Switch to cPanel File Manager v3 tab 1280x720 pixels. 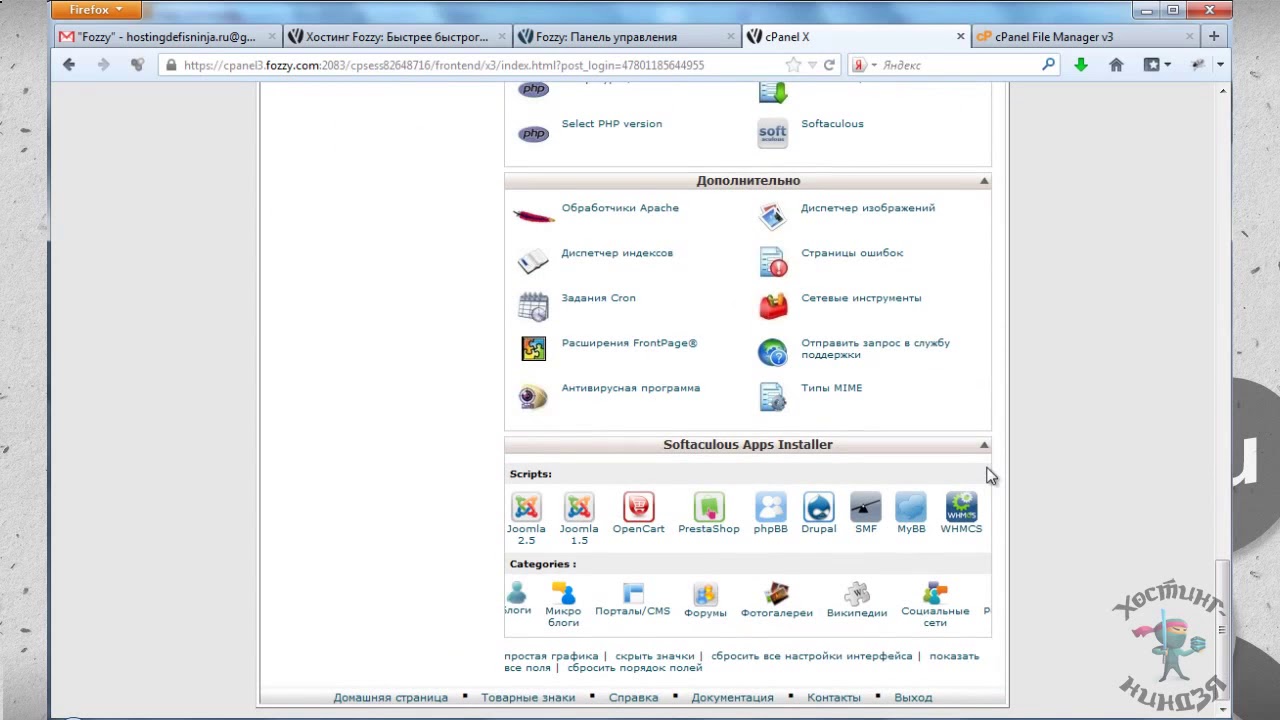coord(1085,37)
